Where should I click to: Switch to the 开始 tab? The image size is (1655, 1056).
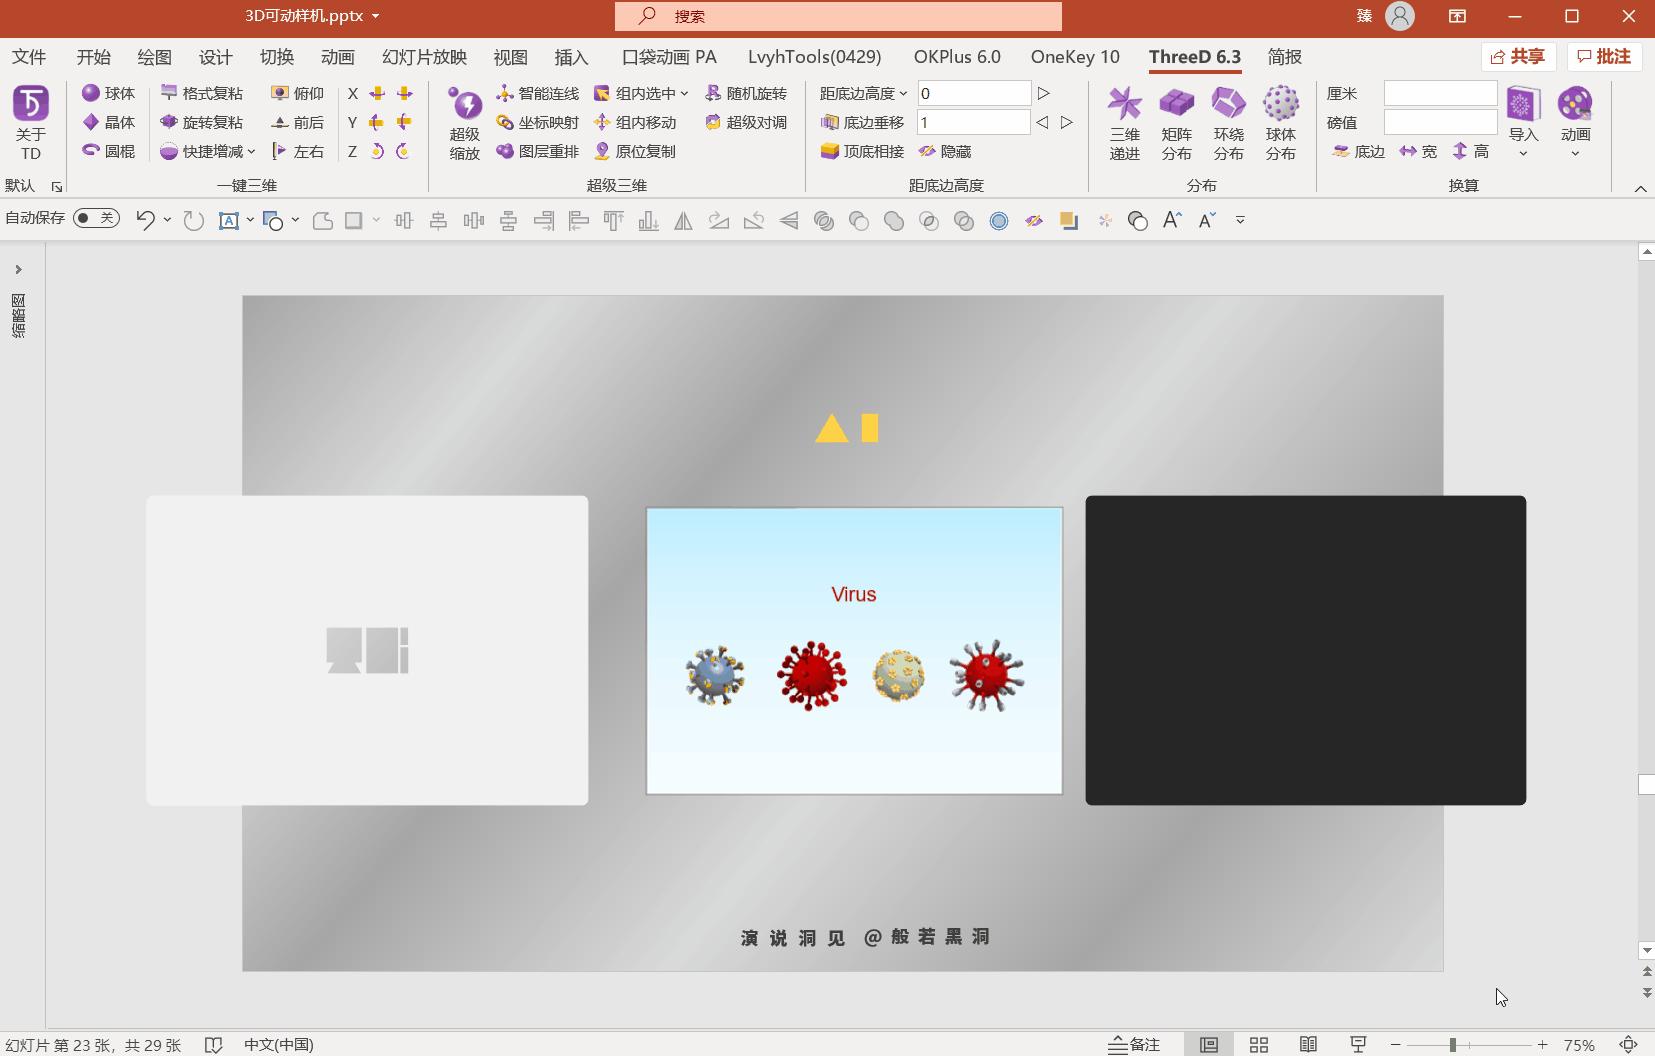pos(94,57)
